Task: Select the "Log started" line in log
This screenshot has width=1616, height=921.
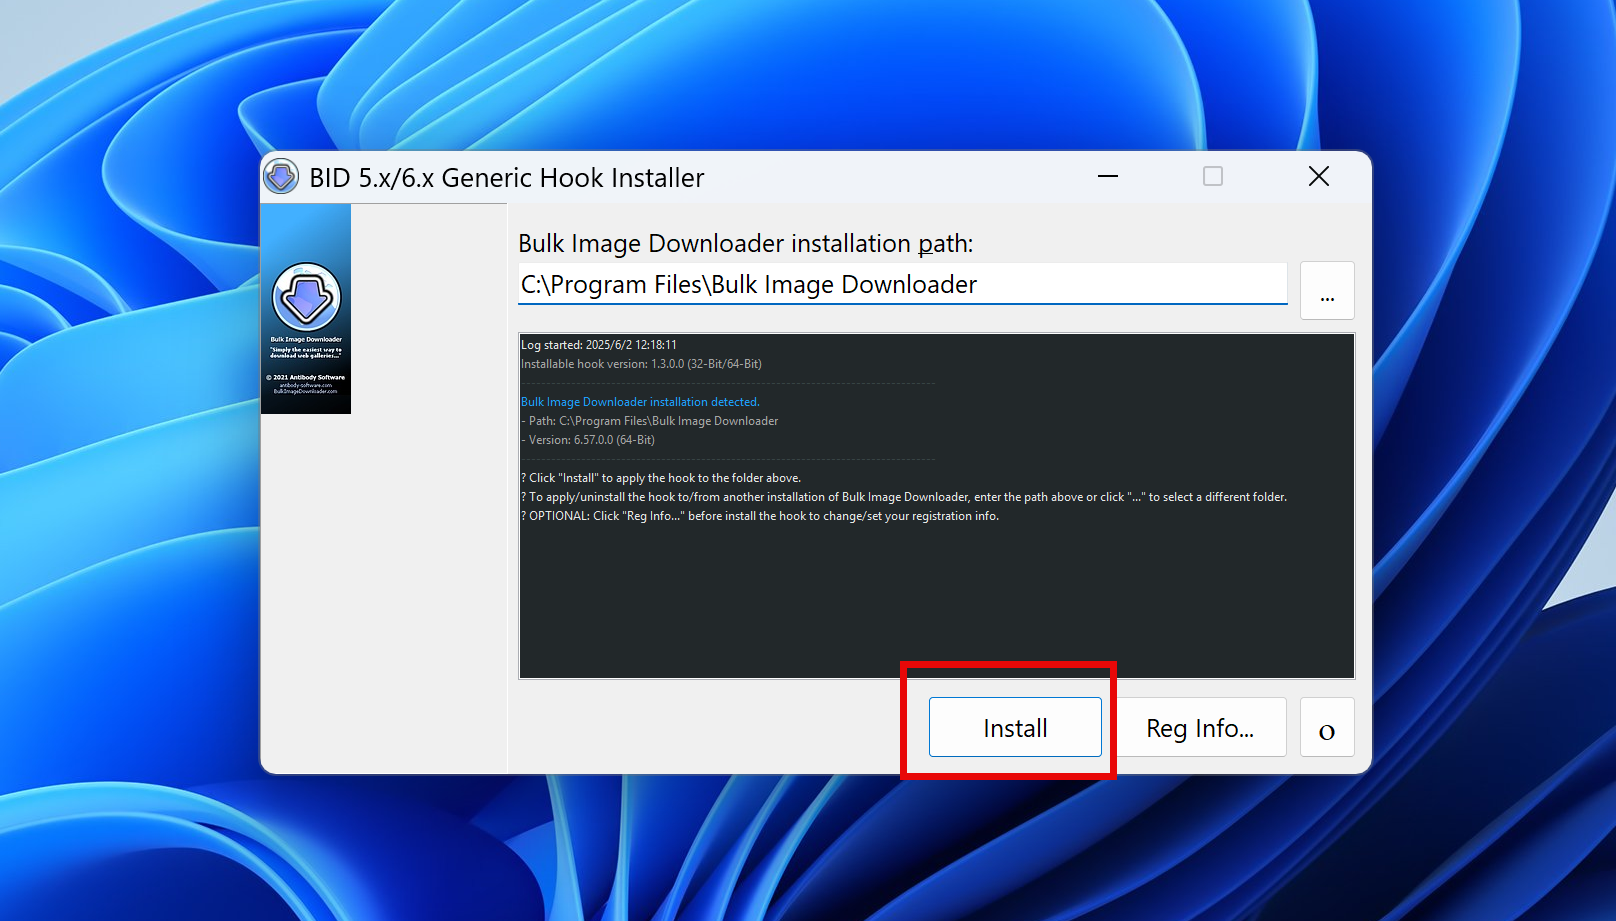Action: click(x=598, y=345)
